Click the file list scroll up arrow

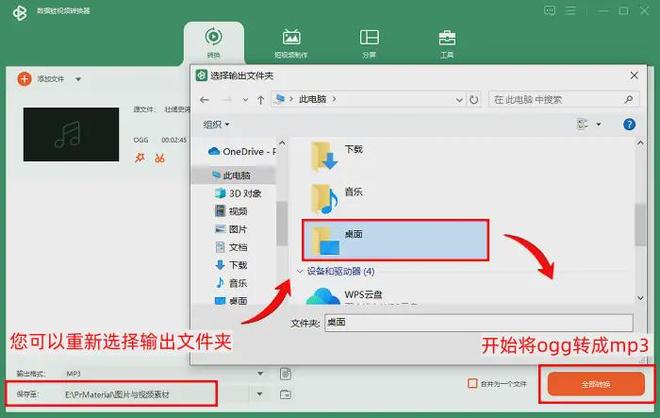(x=640, y=143)
